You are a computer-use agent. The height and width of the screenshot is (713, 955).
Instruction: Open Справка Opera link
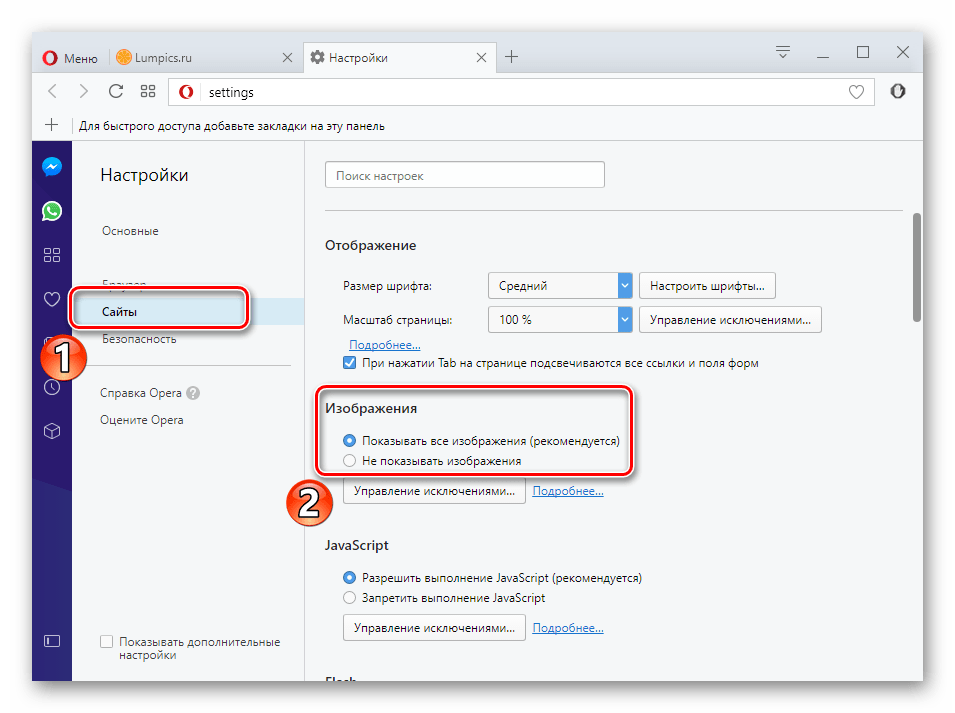[141, 393]
